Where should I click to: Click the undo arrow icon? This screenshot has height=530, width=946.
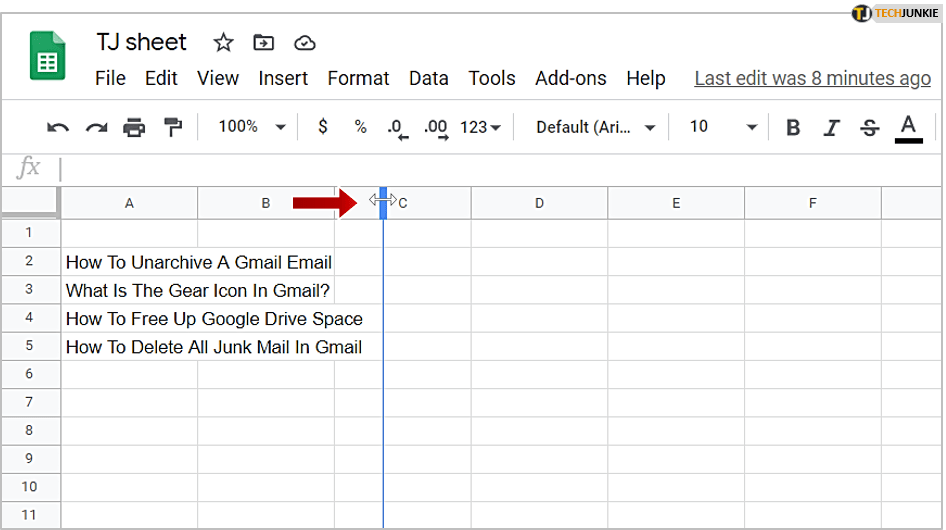tap(58, 127)
